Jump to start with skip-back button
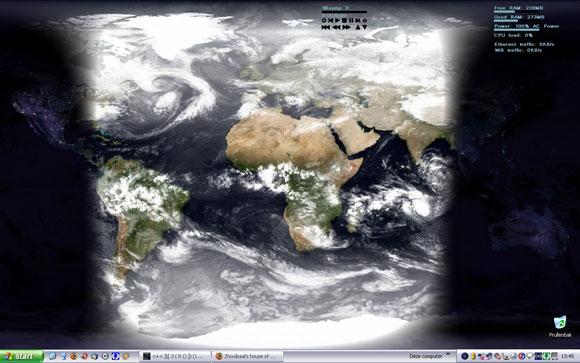Screen dimensions: 580x363 click(326, 27)
